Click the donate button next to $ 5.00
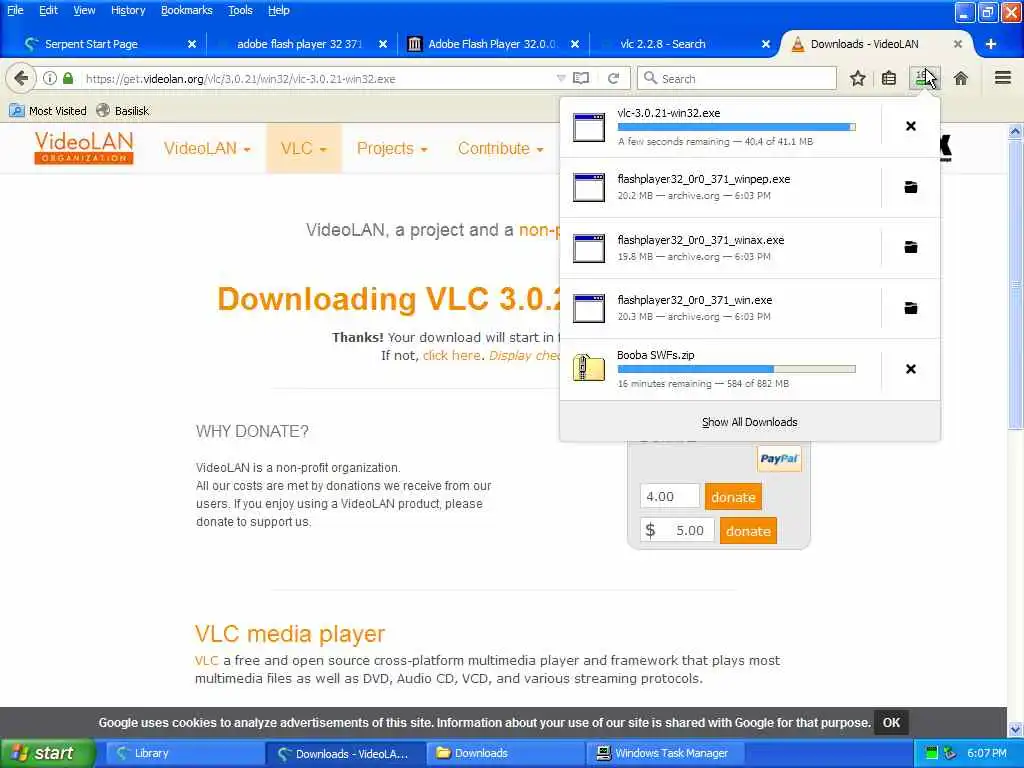Image resolution: width=1024 pixels, height=768 pixels. [x=748, y=531]
